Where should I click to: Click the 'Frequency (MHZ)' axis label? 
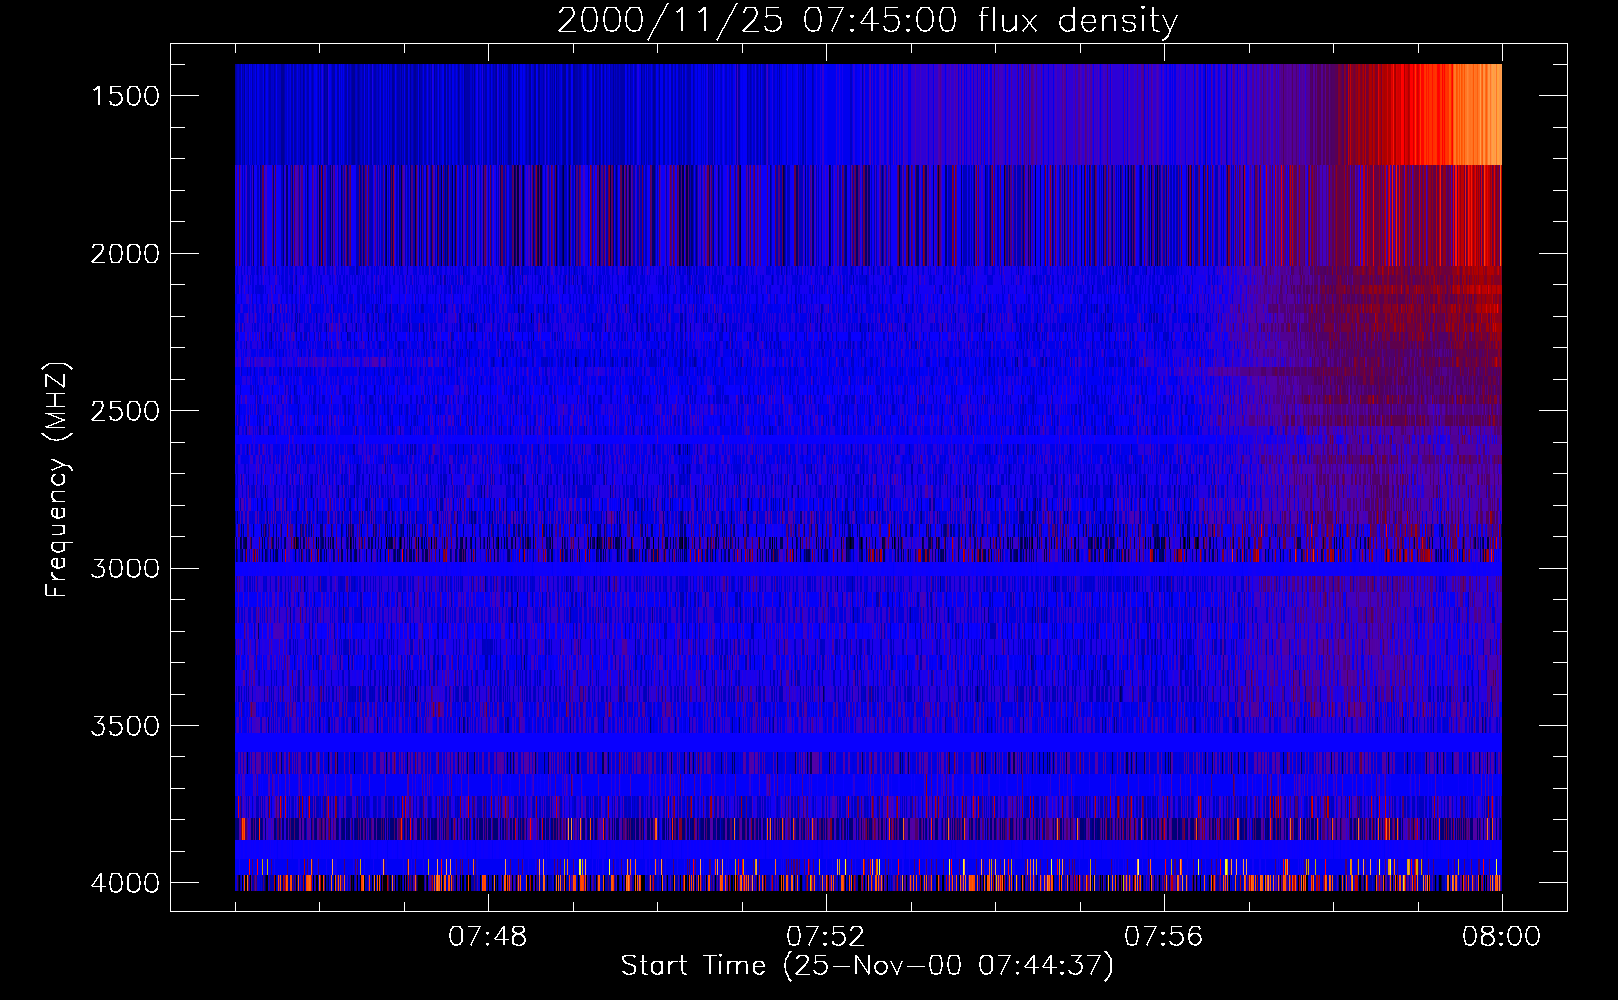point(58,480)
